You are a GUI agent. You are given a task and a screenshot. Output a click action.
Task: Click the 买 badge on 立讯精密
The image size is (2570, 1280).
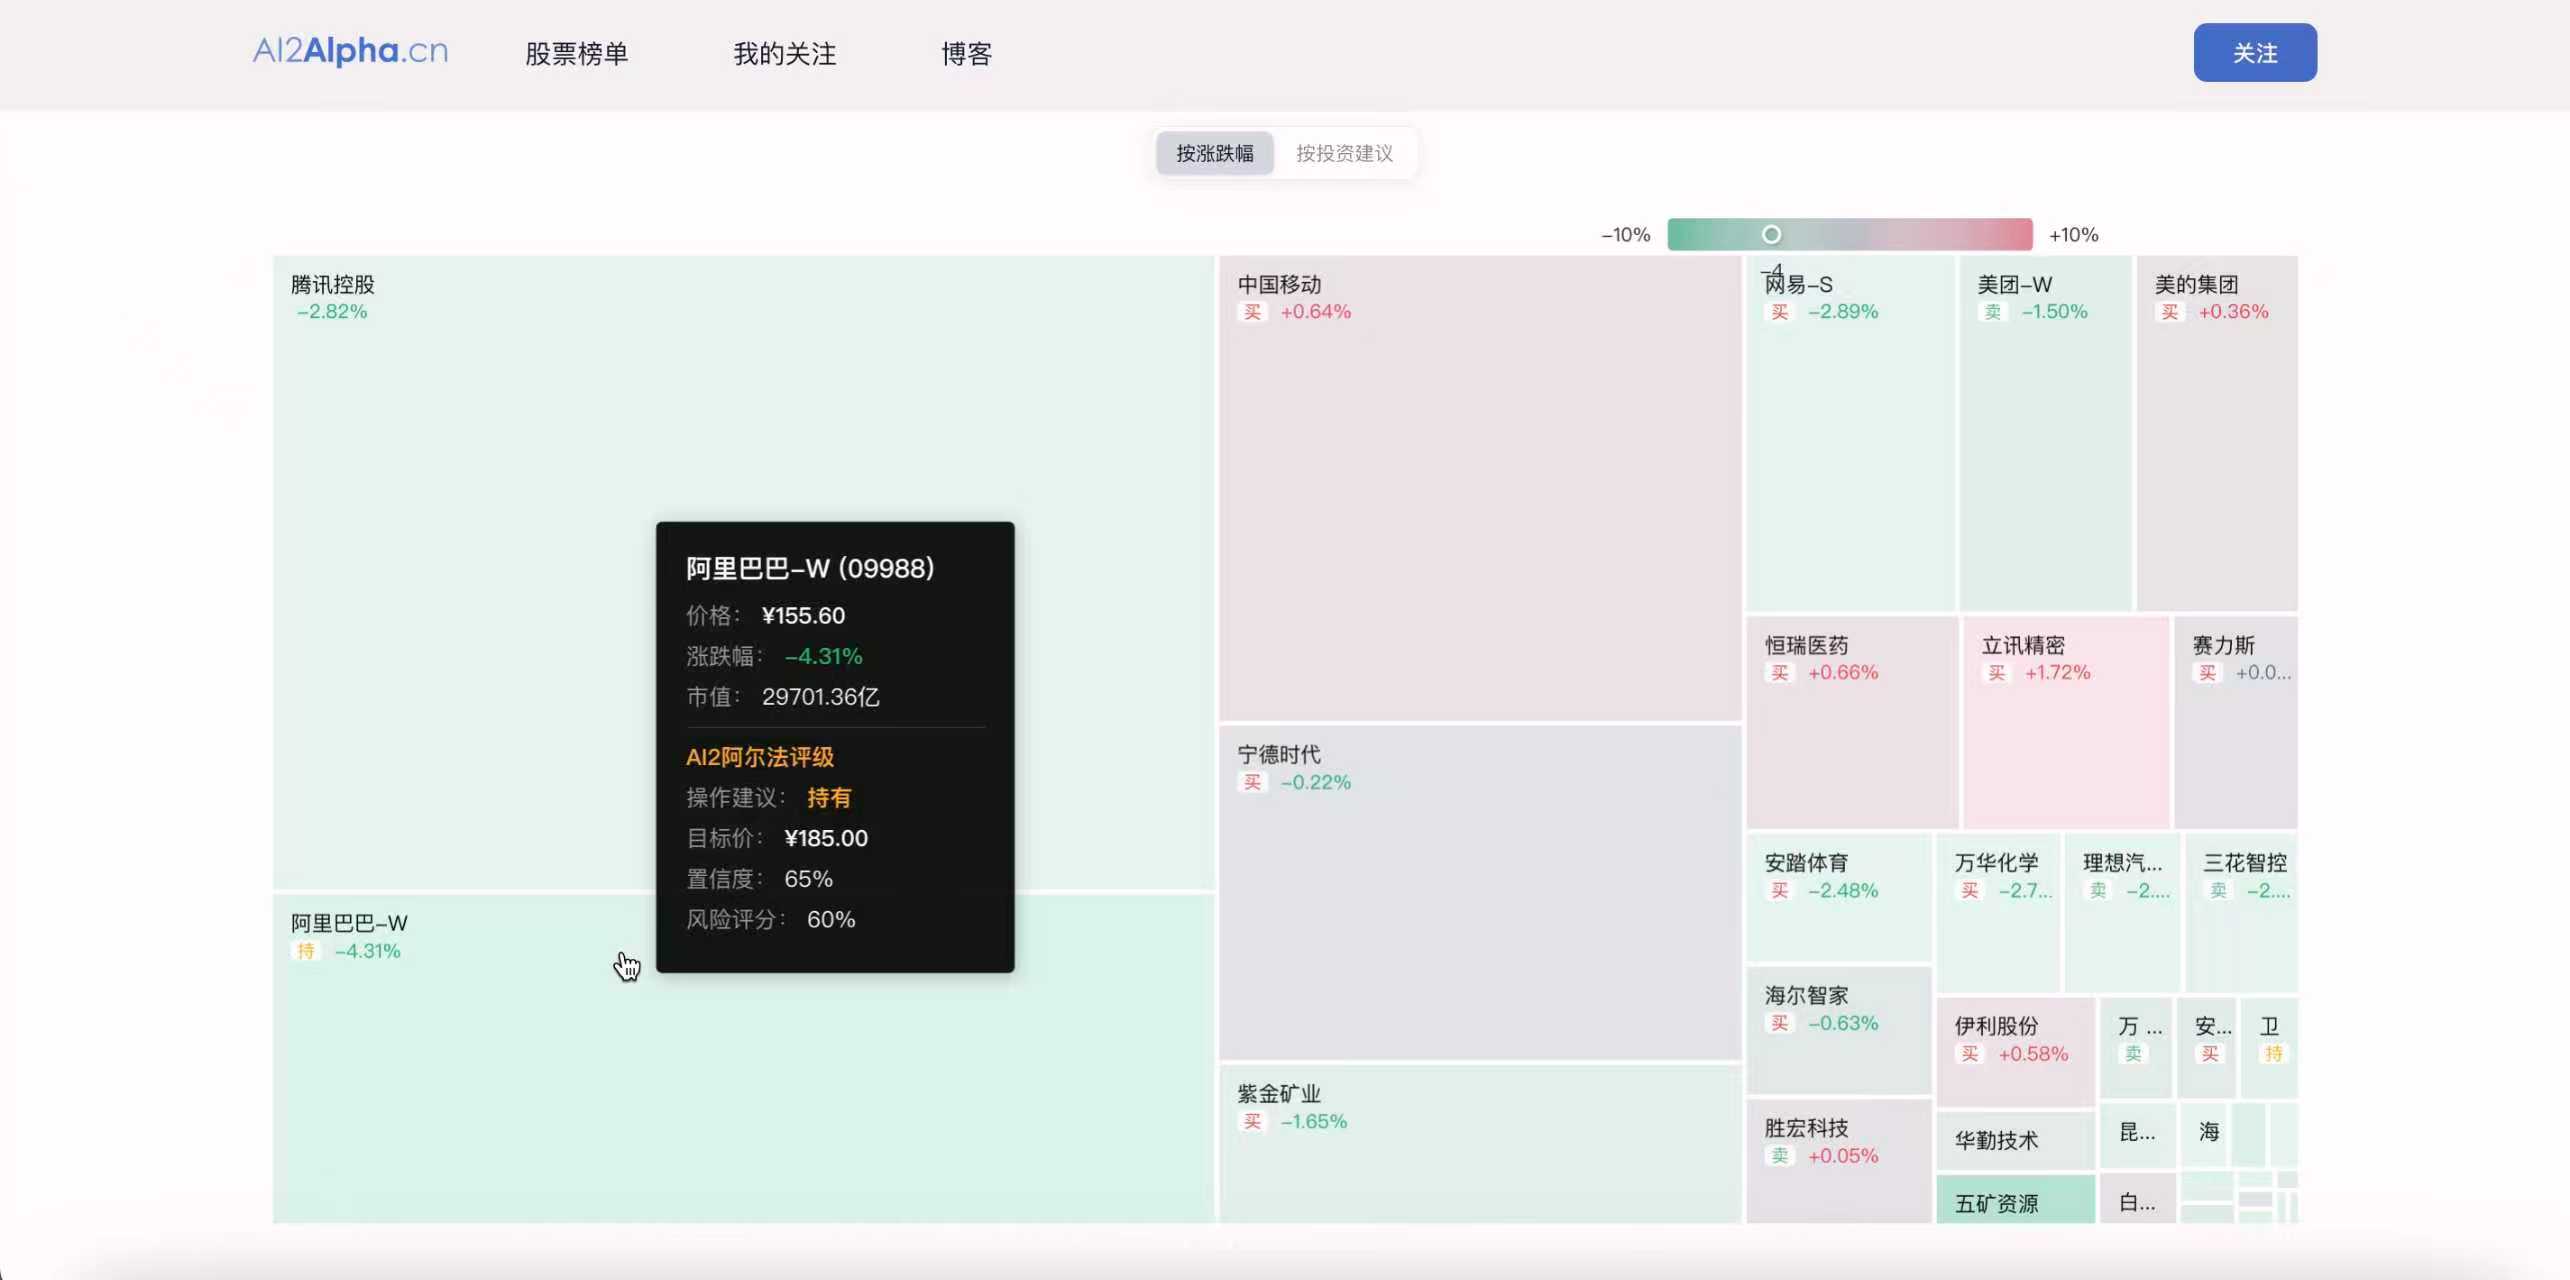(x=1996, y=673)
